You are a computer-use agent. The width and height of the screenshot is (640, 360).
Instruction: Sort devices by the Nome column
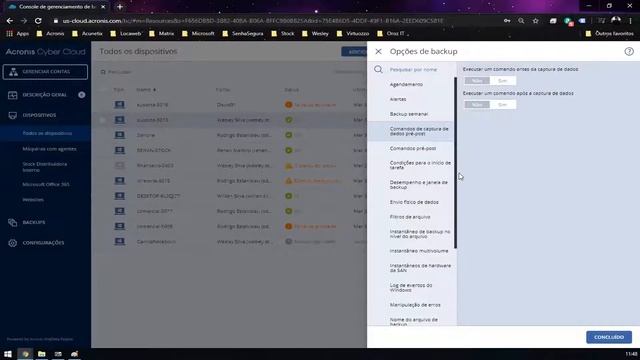146,89
